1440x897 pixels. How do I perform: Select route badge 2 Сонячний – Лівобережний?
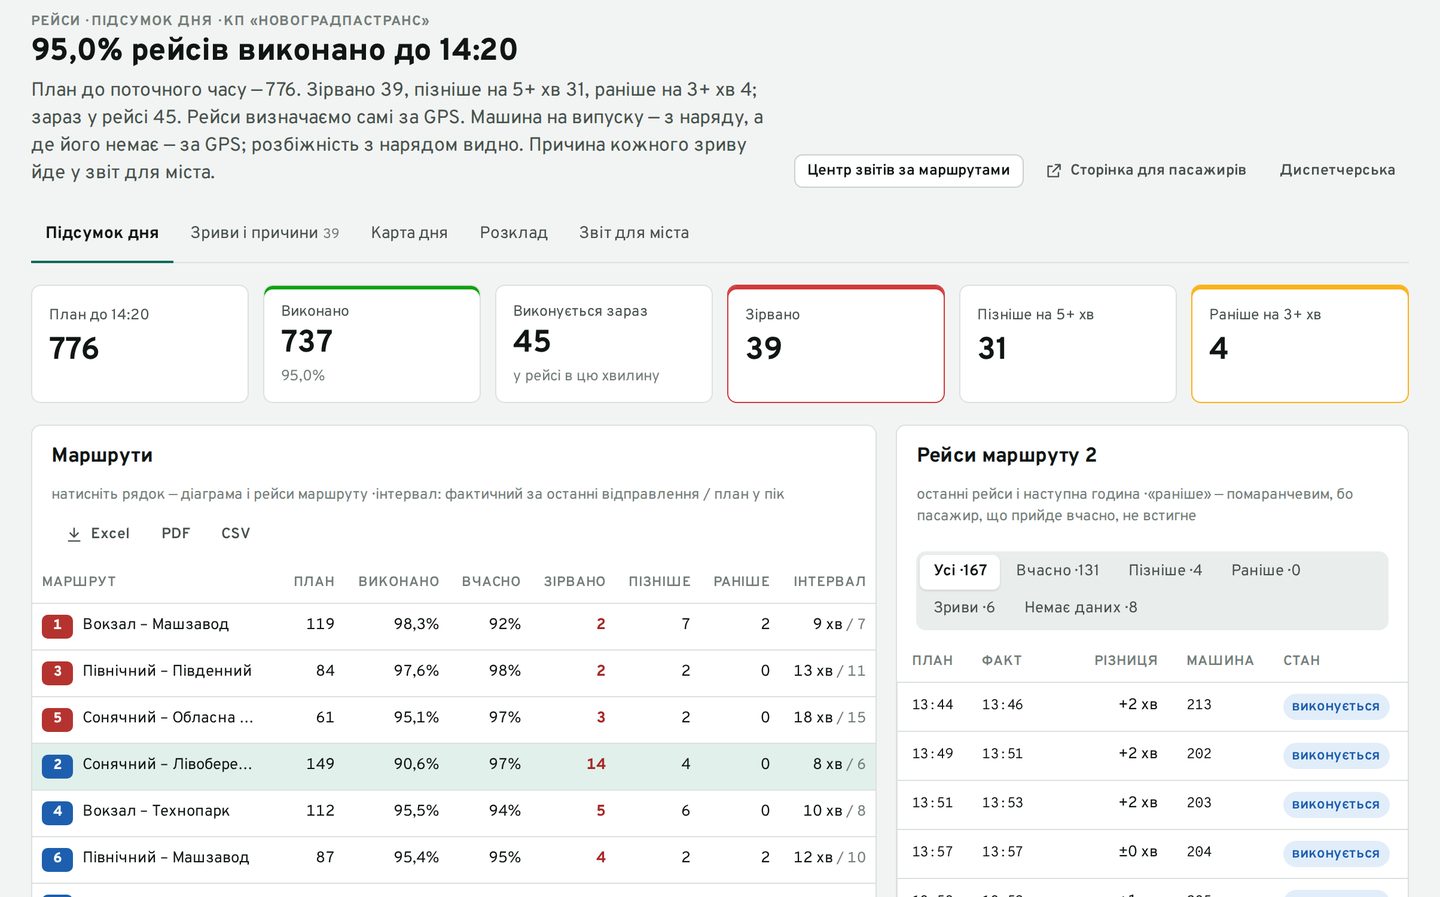pos(57,765)
